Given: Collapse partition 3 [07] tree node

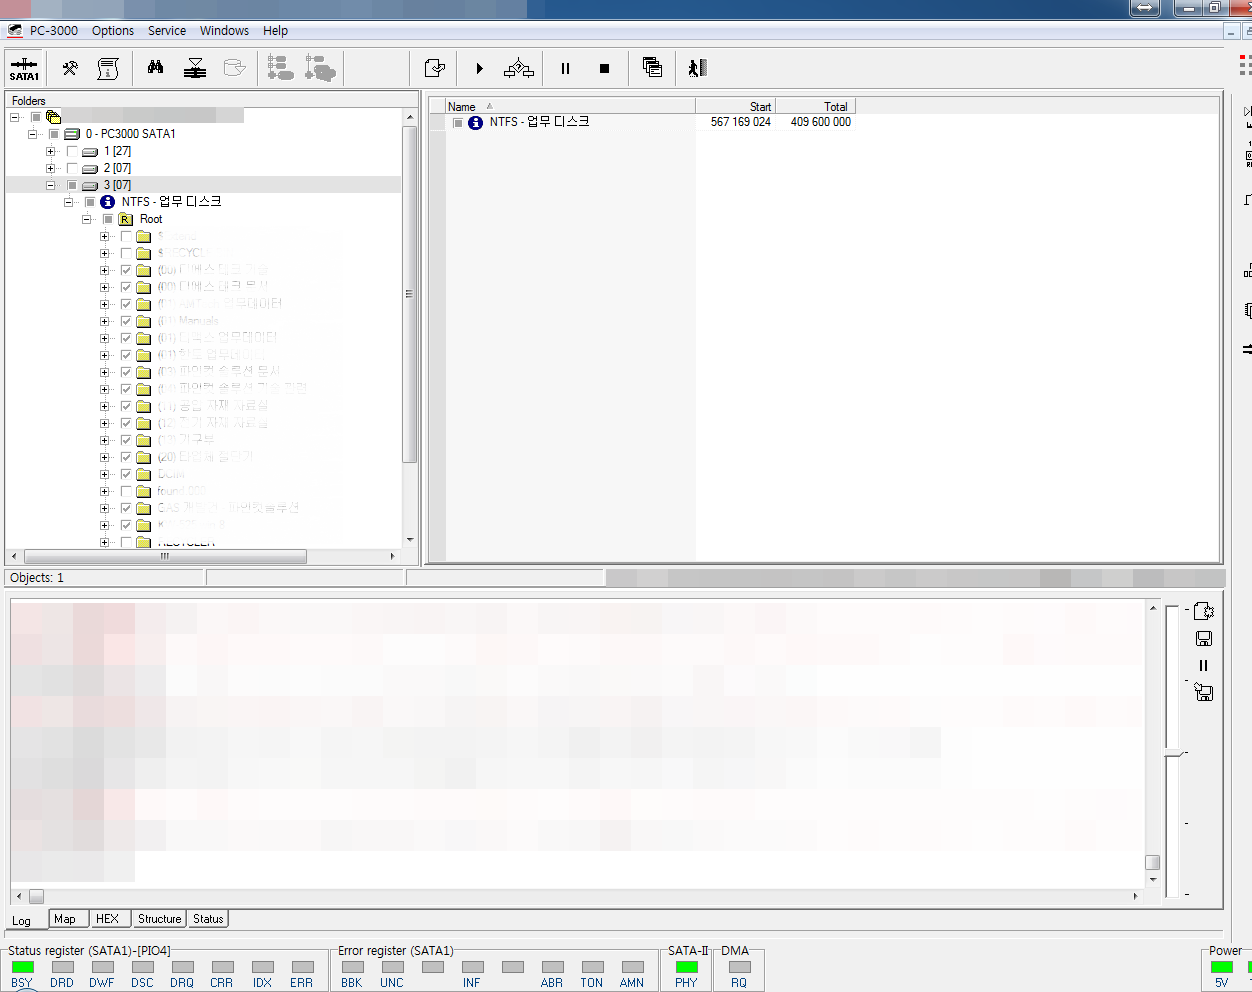Looking at the screenshot, I should (x=50, y=185).
